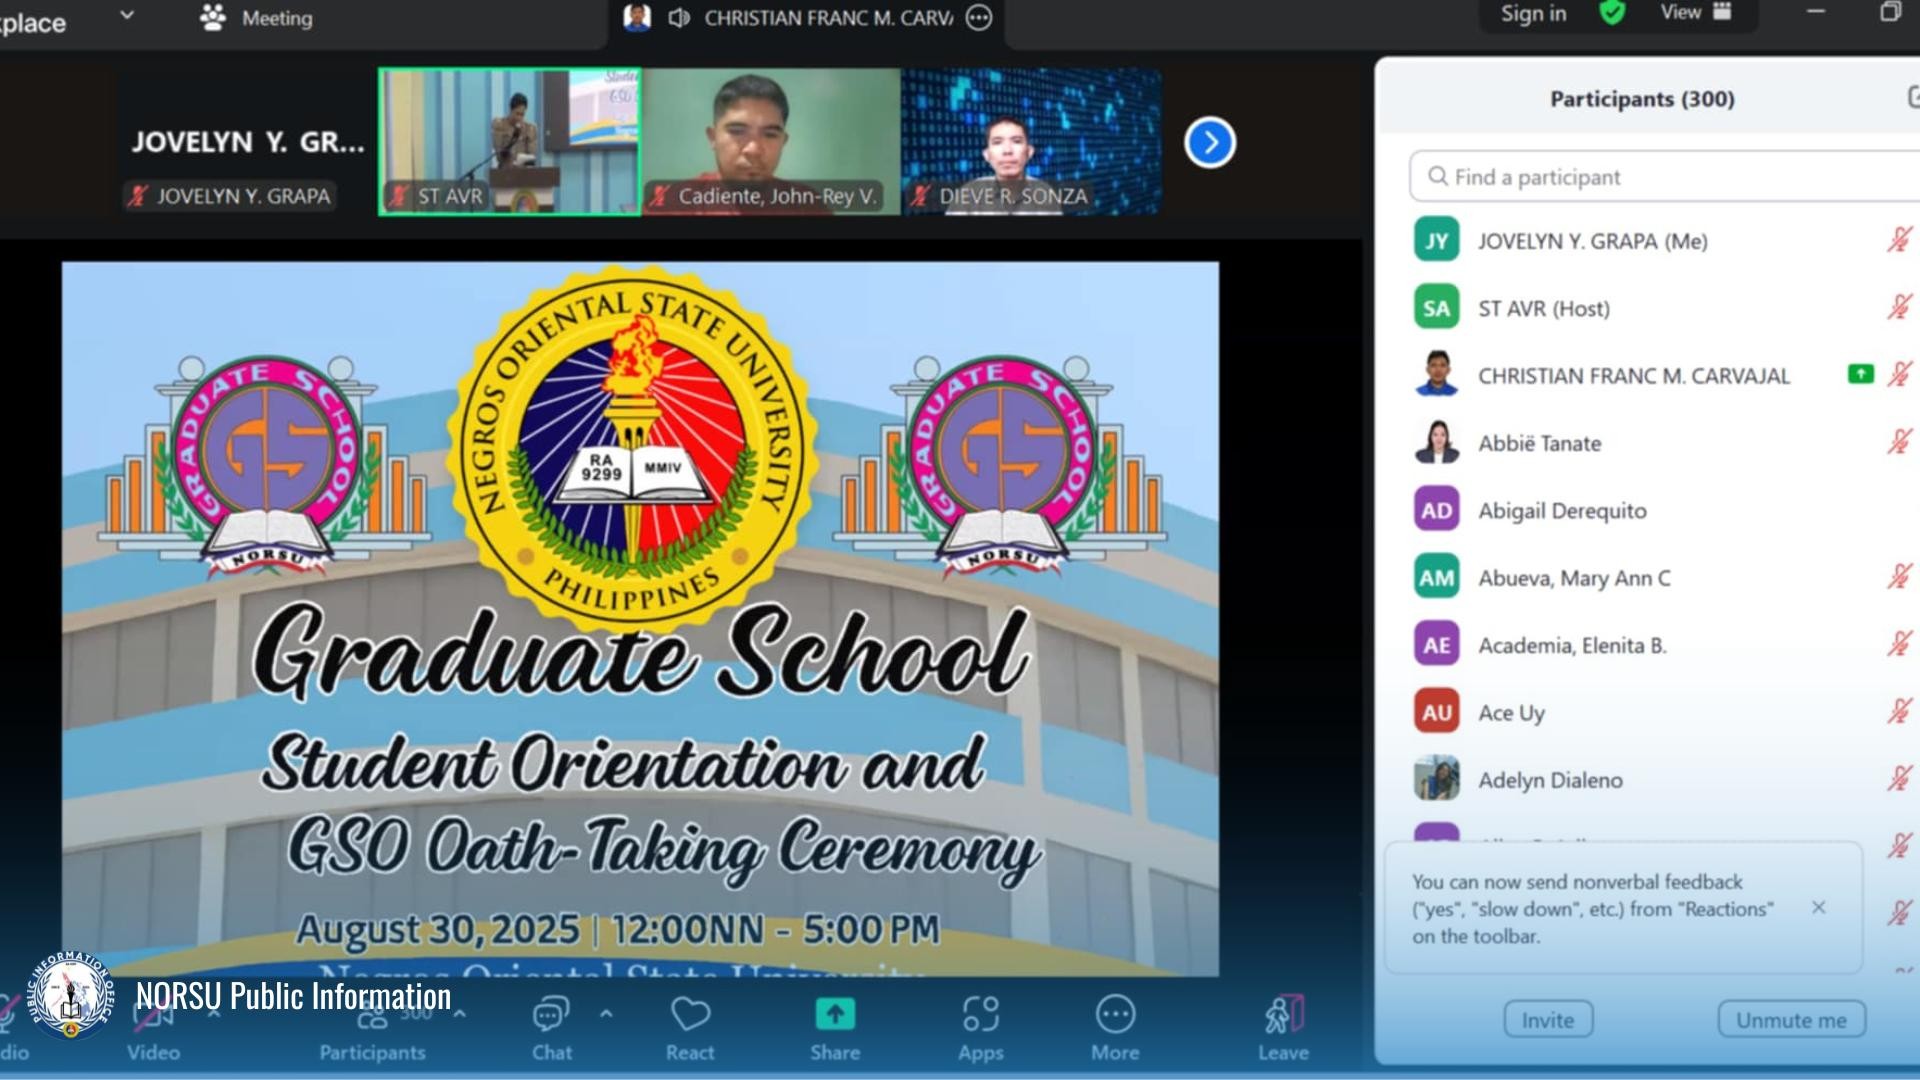This screenshot has width=1920, height=1080.
Task: Start screen Share
Action: [x=835, y=1028]
